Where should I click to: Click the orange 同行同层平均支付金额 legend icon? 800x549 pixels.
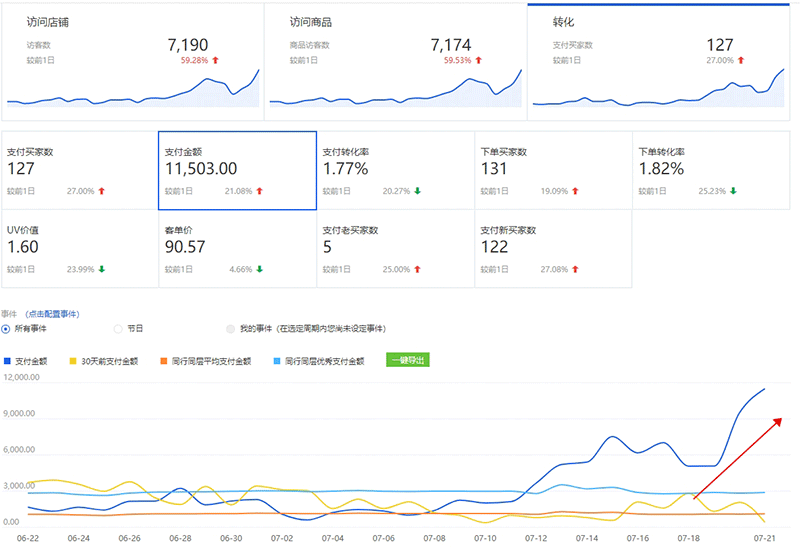(164, 361)
